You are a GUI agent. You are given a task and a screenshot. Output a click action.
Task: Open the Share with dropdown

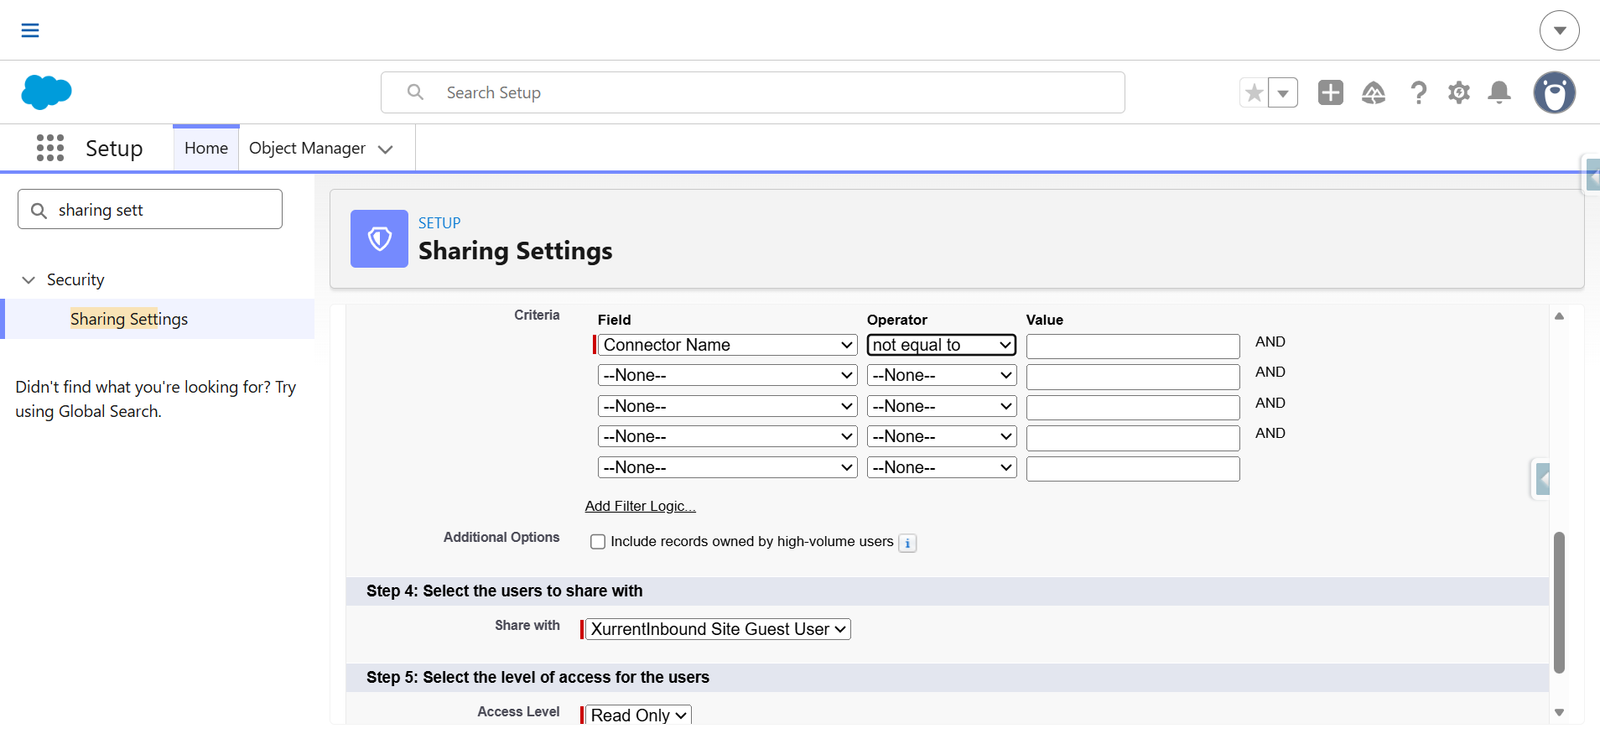click(x=717, y=629)
